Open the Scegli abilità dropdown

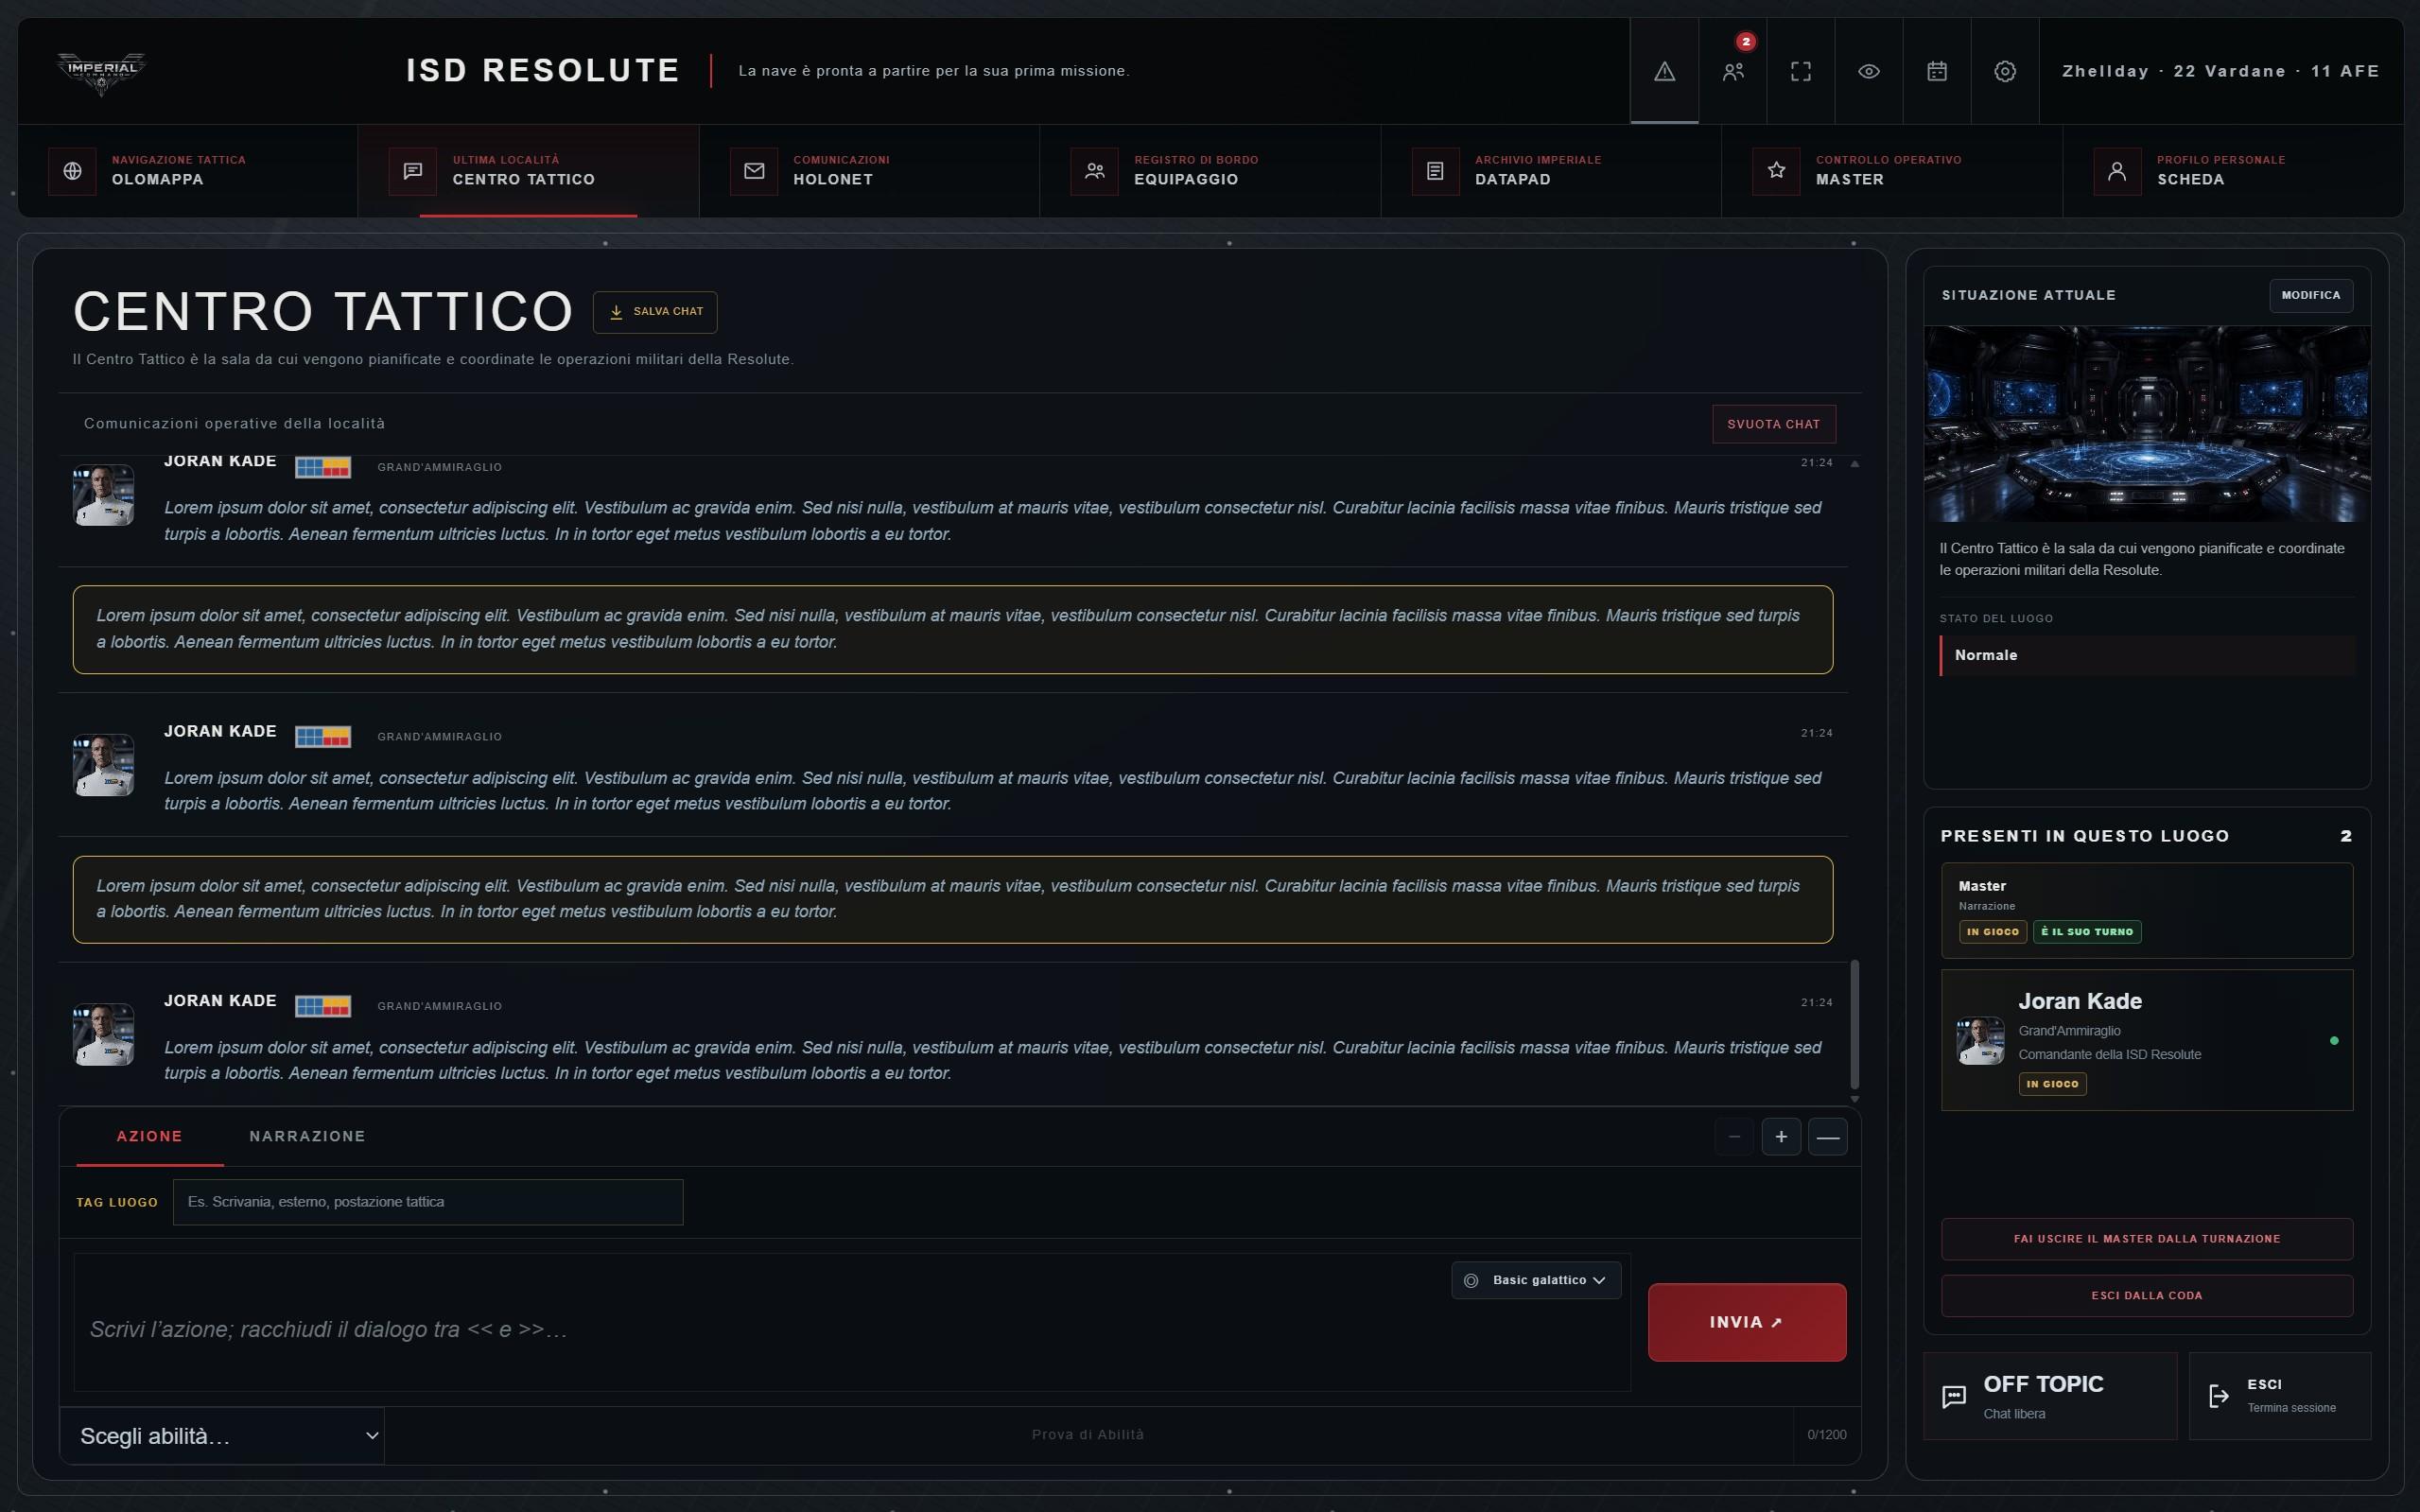coord(222,1436)
